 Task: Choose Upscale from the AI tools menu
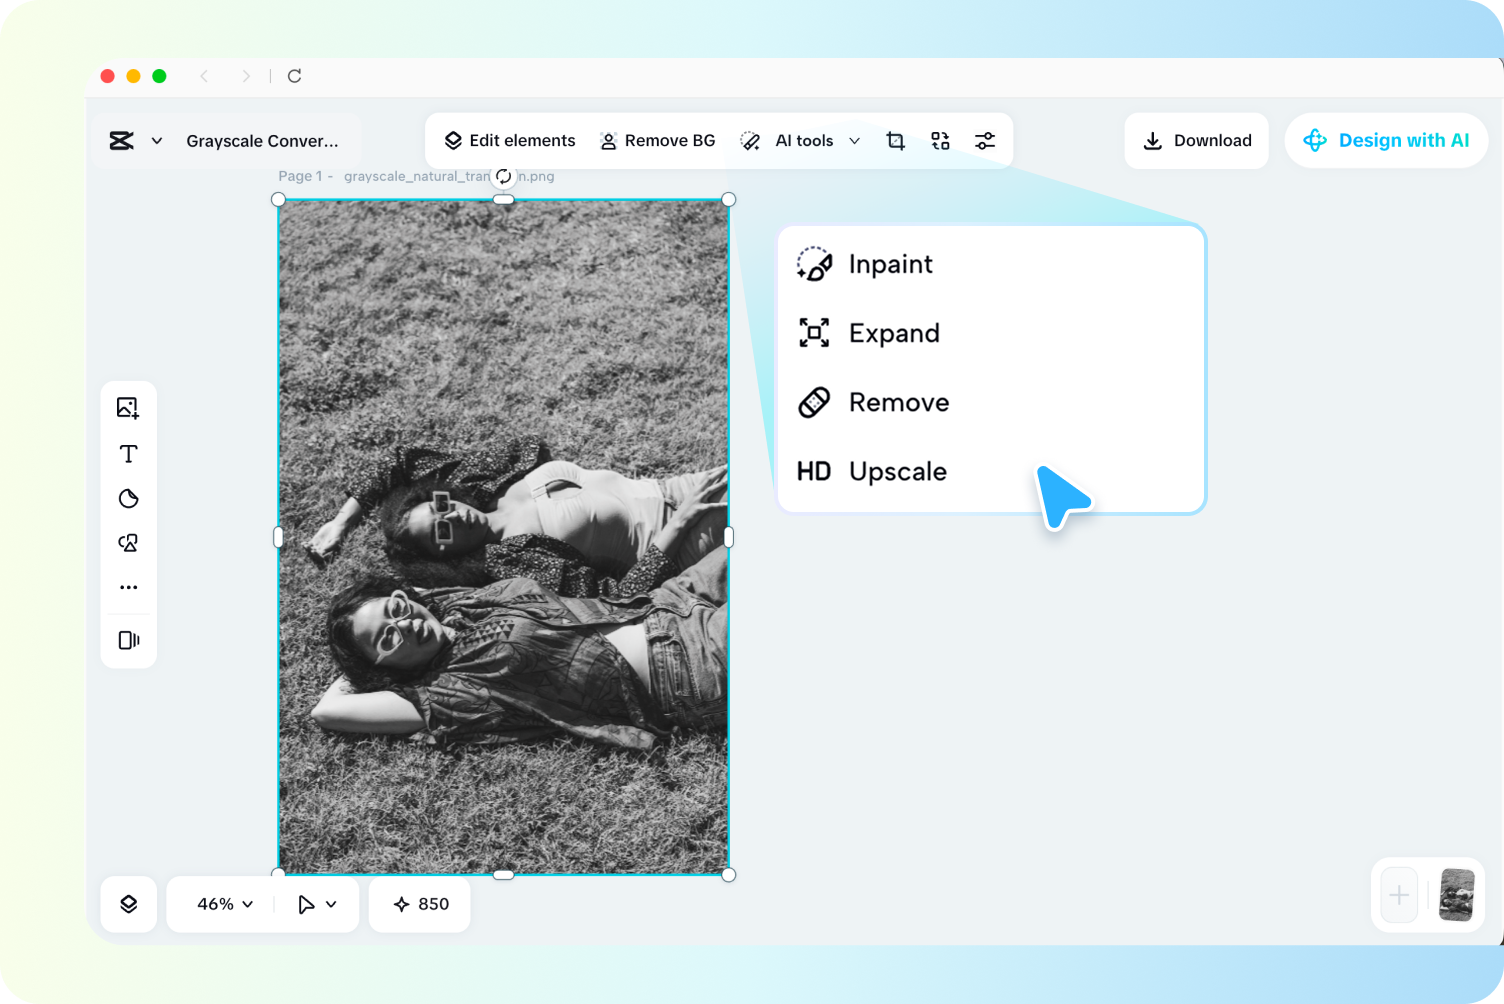(896, 471)
